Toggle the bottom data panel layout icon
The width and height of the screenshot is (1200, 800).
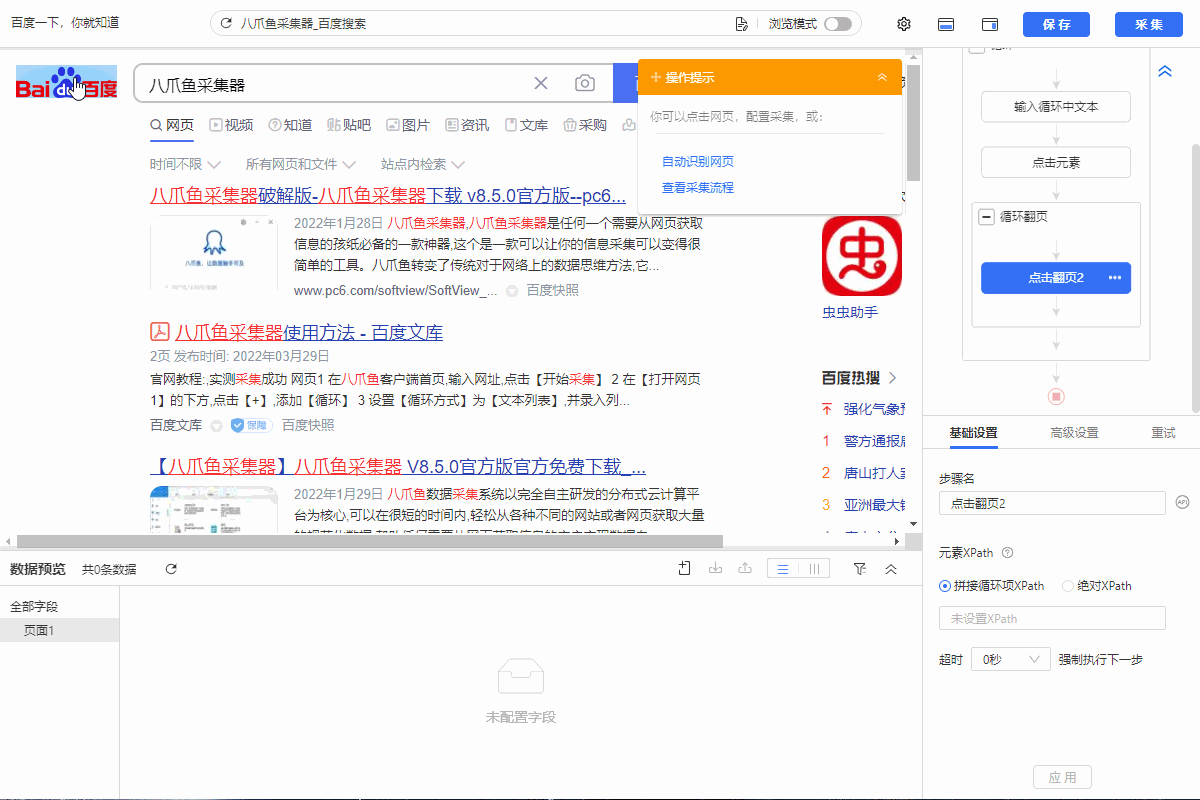click(945, 24)
